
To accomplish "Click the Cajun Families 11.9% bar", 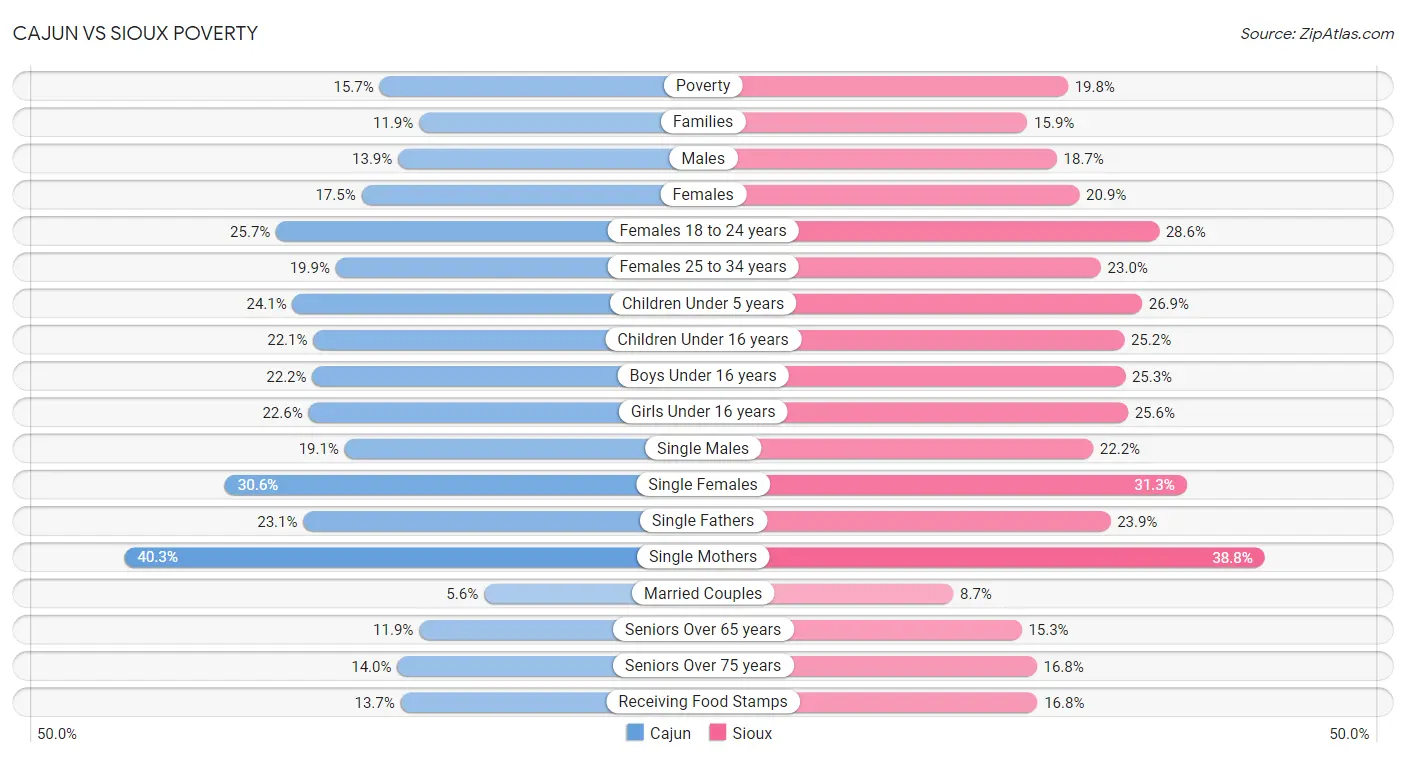I will 561,122.
